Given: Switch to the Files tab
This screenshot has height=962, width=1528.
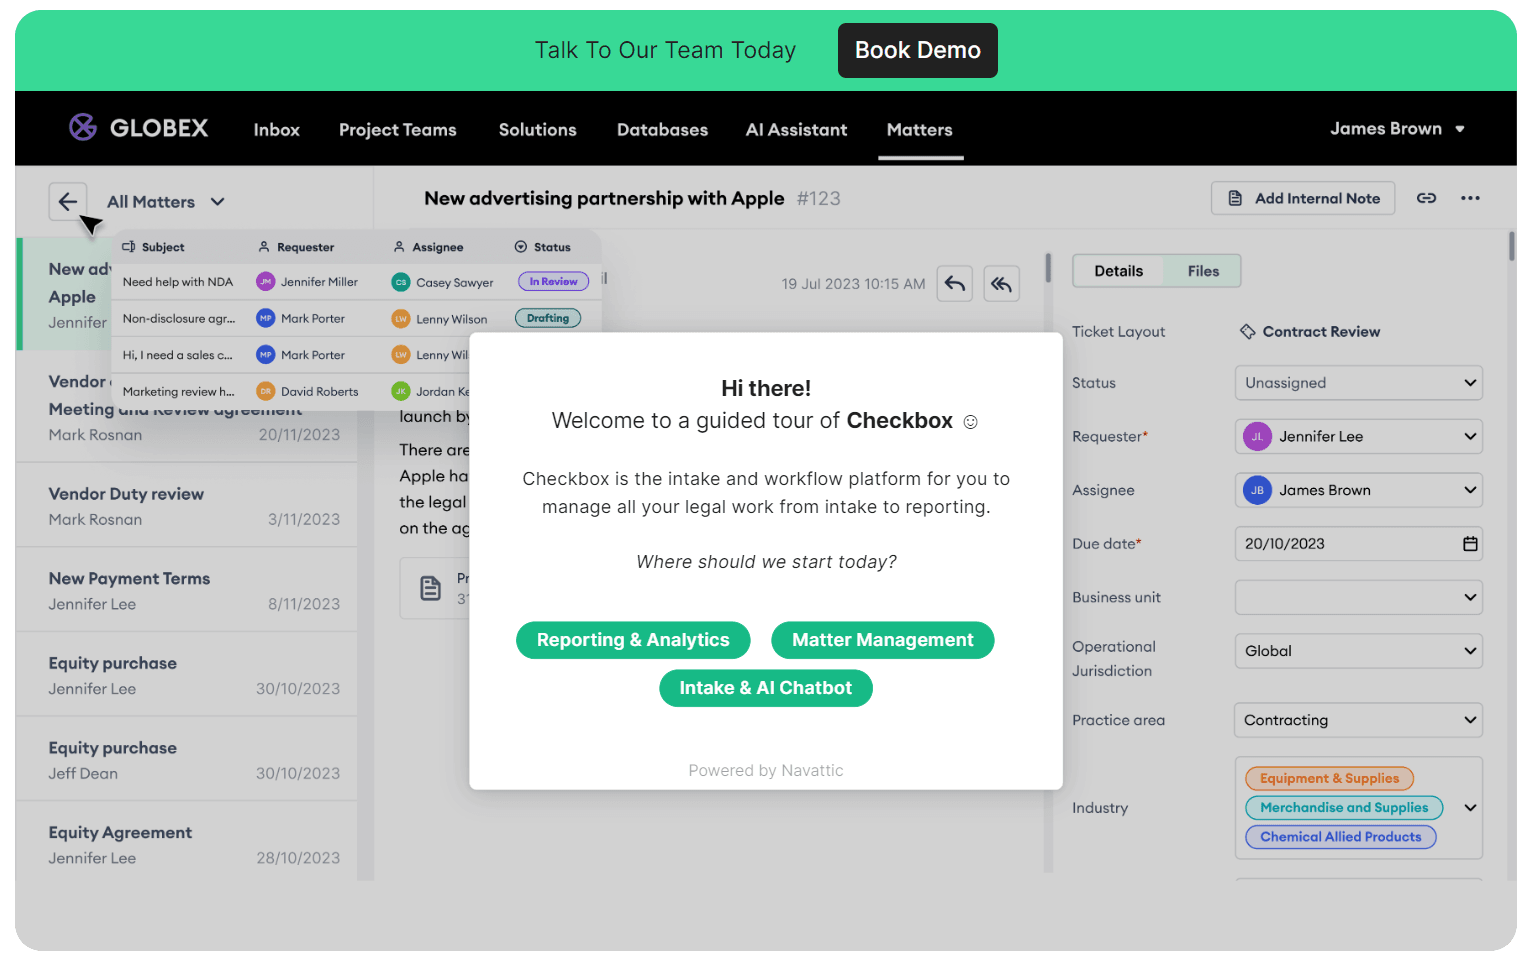Looking at the screenshot, I should click(1203, 271).
